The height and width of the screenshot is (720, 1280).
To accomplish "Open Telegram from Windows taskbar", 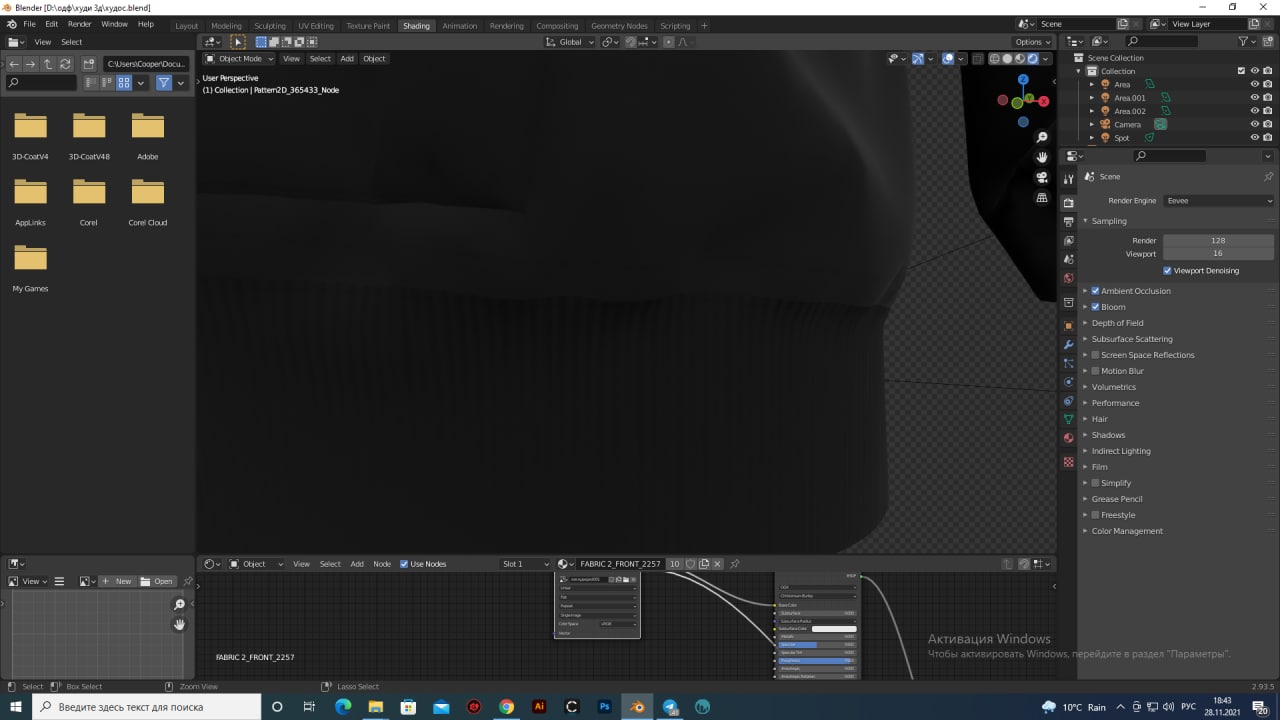I will (670, 707).
